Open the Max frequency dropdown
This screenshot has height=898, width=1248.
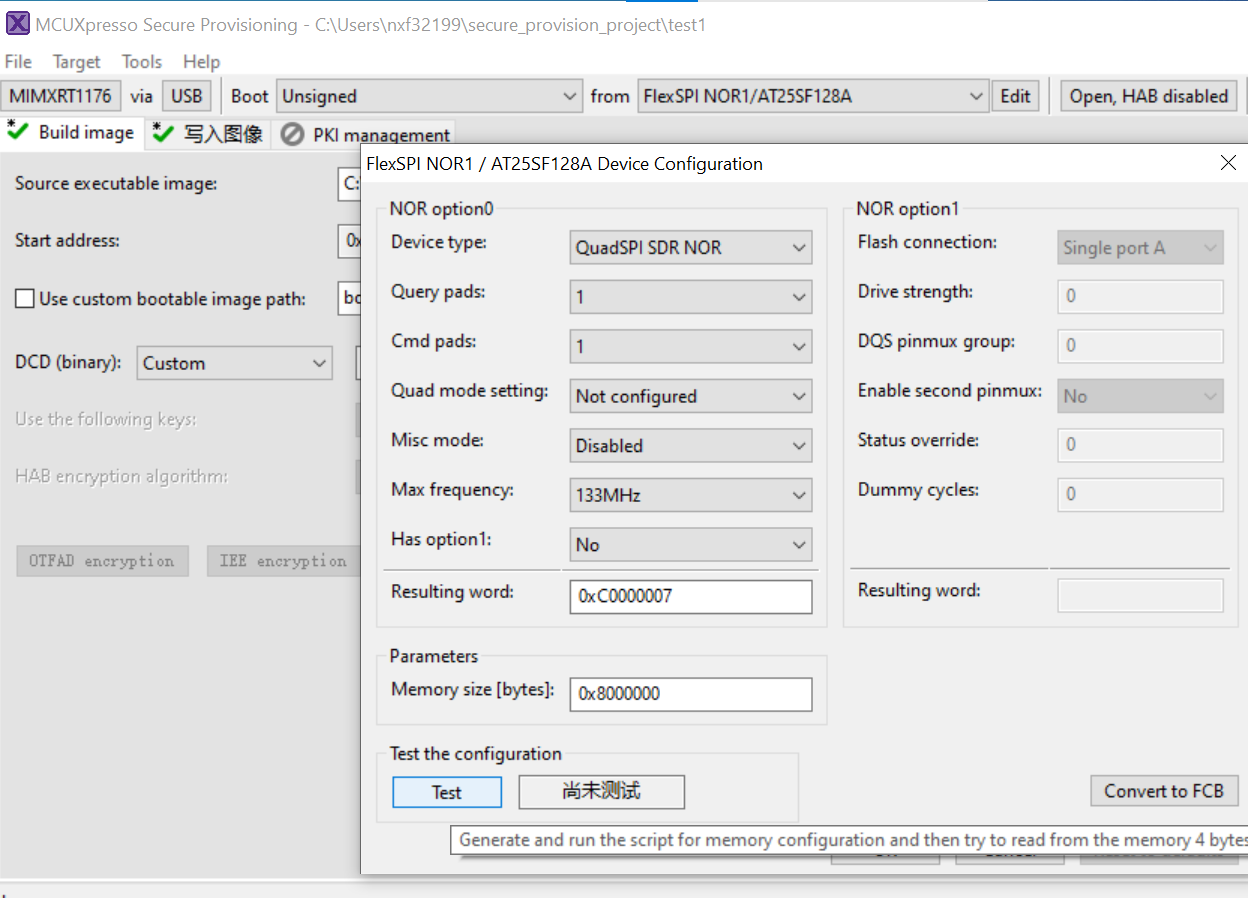tap(799, 495)
